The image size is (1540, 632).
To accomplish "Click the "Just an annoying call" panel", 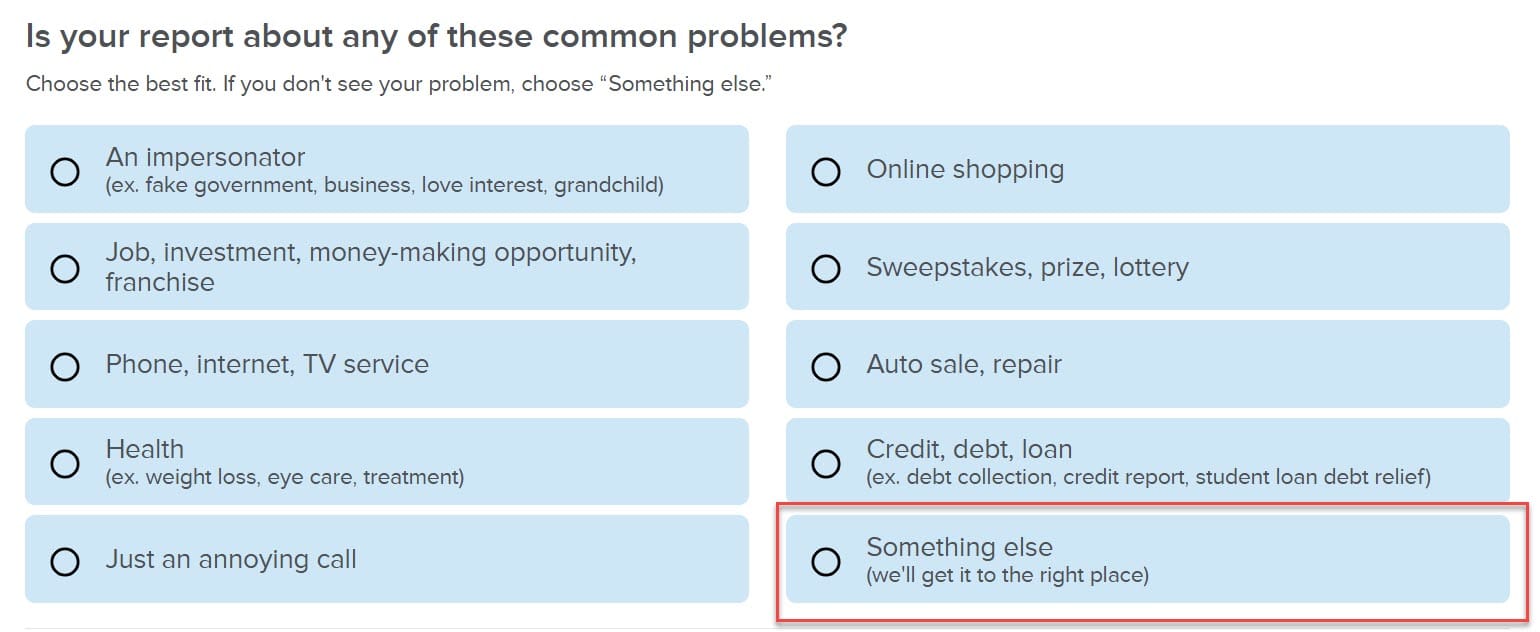I will click(x=387, y=560).
